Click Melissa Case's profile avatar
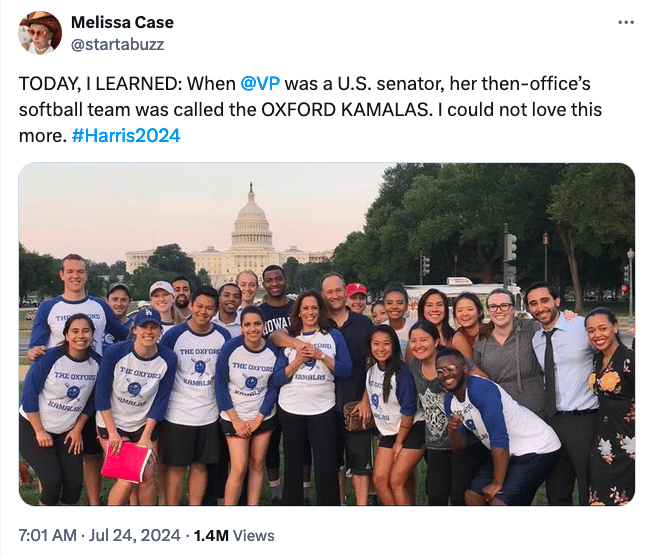The width and height of the screenshot is (654, 556). coord(40,33)
